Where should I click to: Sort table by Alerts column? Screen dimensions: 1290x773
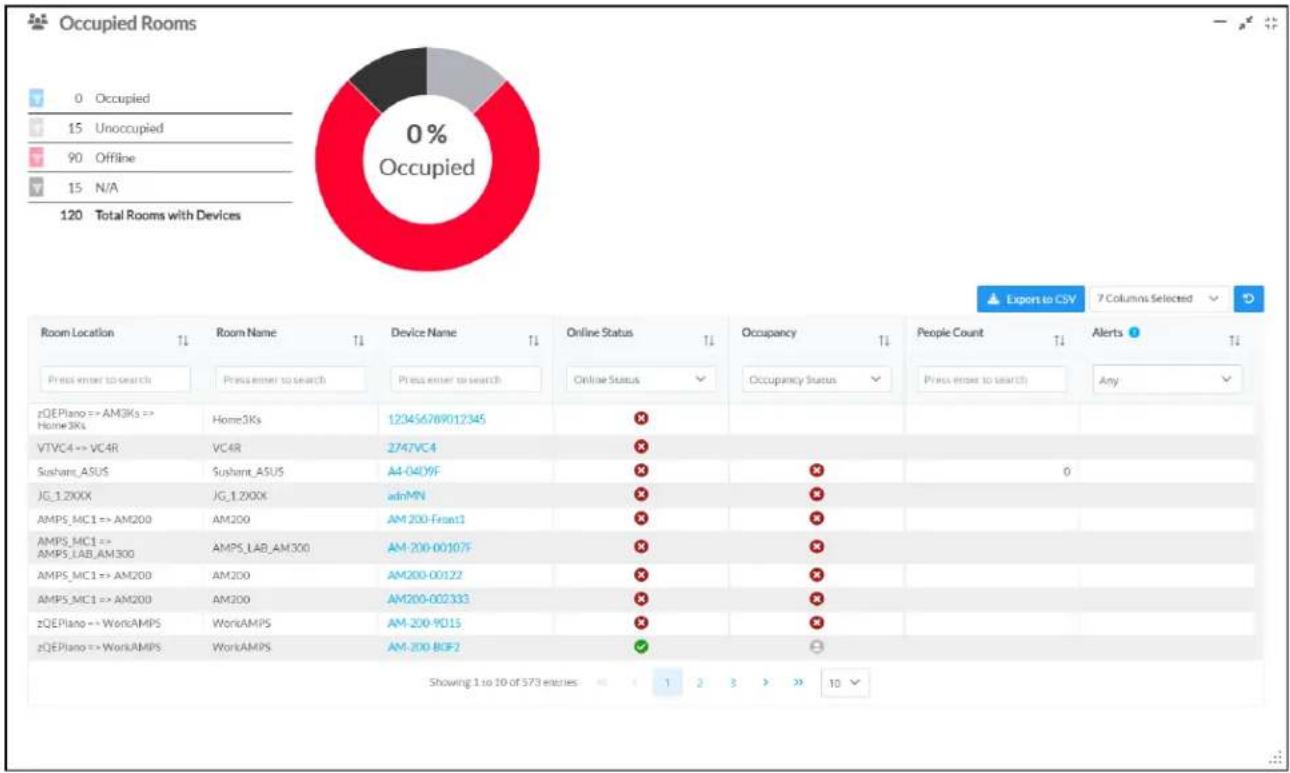pyautogui.click(x=1234, y=341)
